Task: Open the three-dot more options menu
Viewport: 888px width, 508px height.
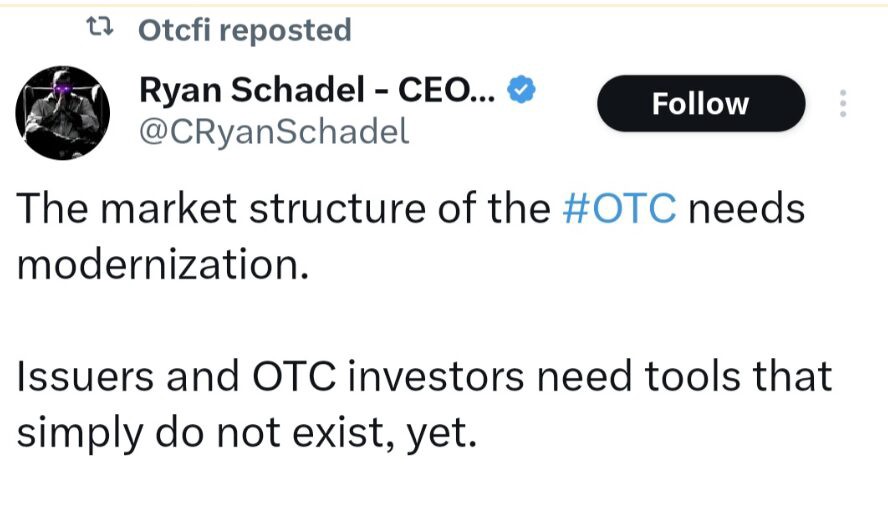Action: click(843, 104)
